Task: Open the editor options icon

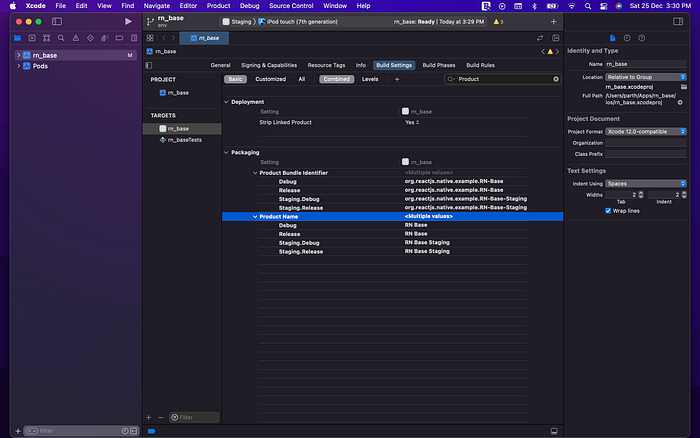Action: (x=555, y=38)
